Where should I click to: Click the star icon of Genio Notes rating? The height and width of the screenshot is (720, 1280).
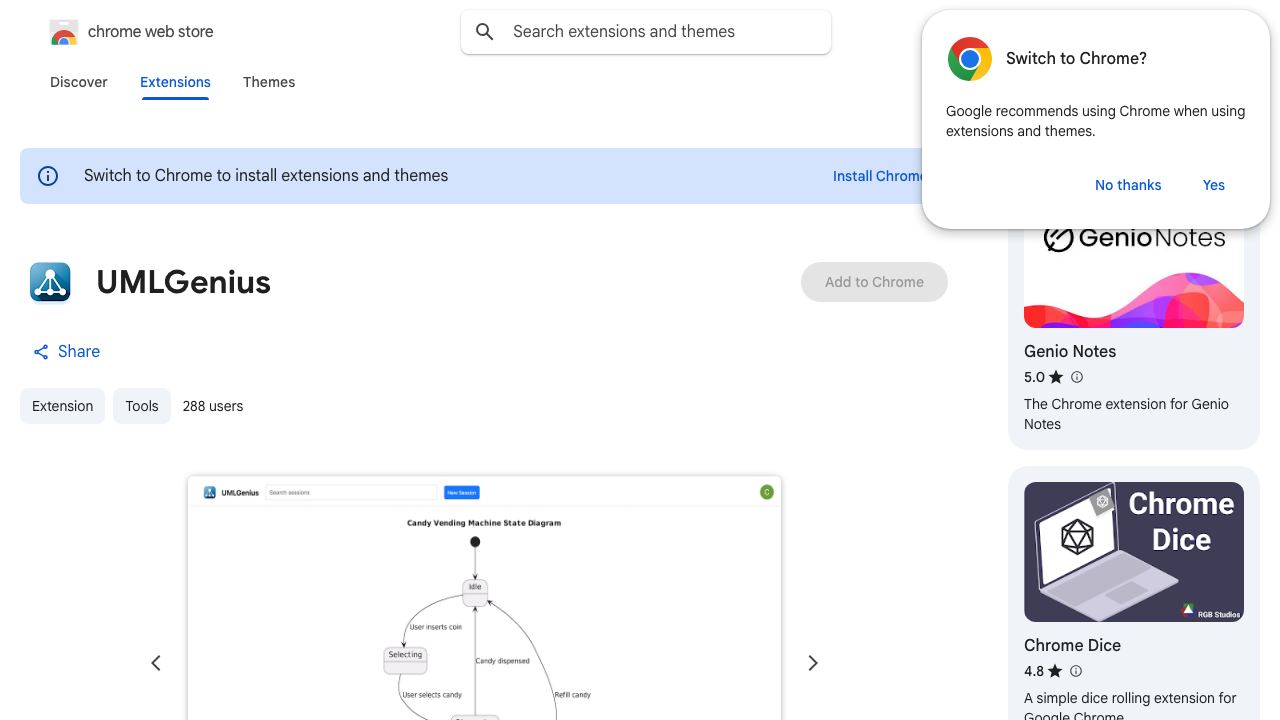tap(1056, 377)
